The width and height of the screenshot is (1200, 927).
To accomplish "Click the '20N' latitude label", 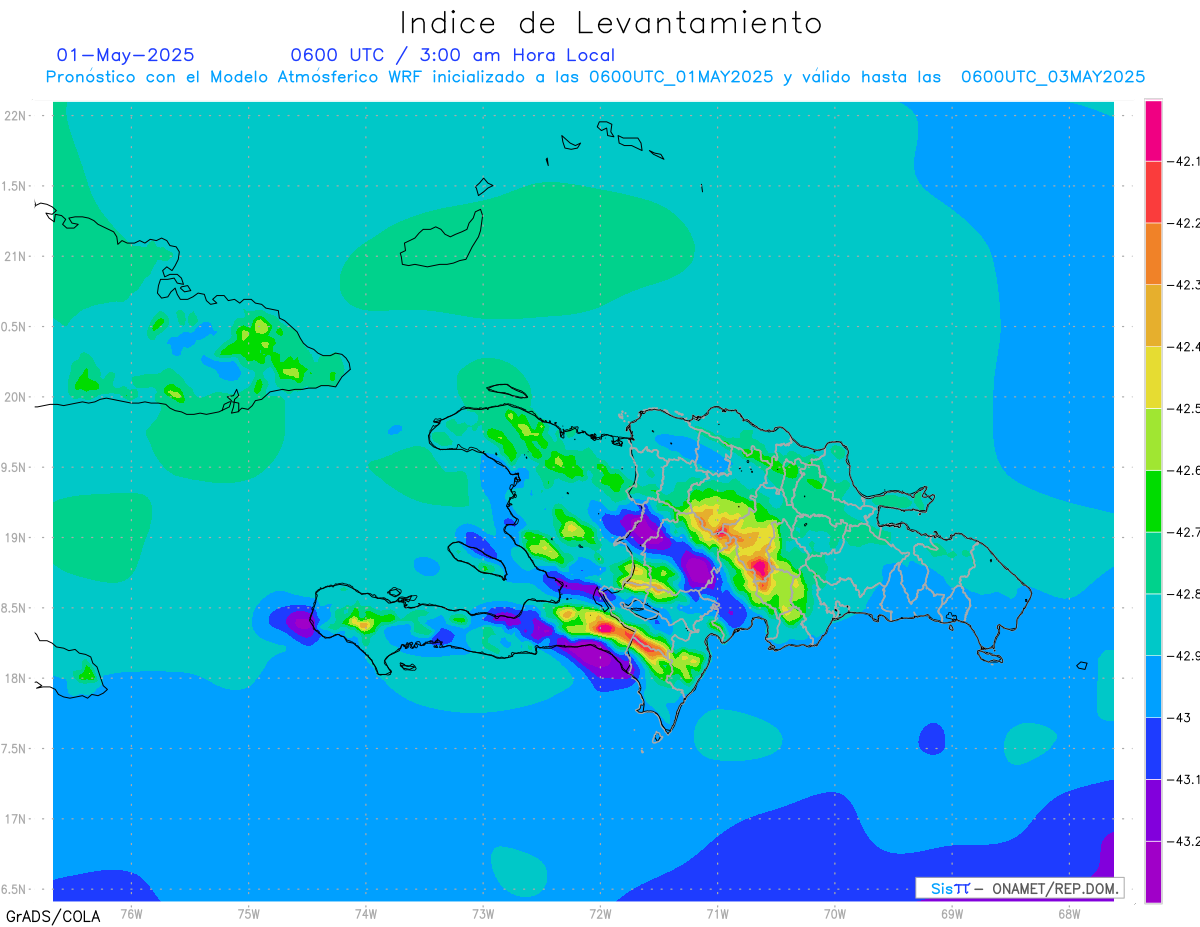I will tap(15, 397).
